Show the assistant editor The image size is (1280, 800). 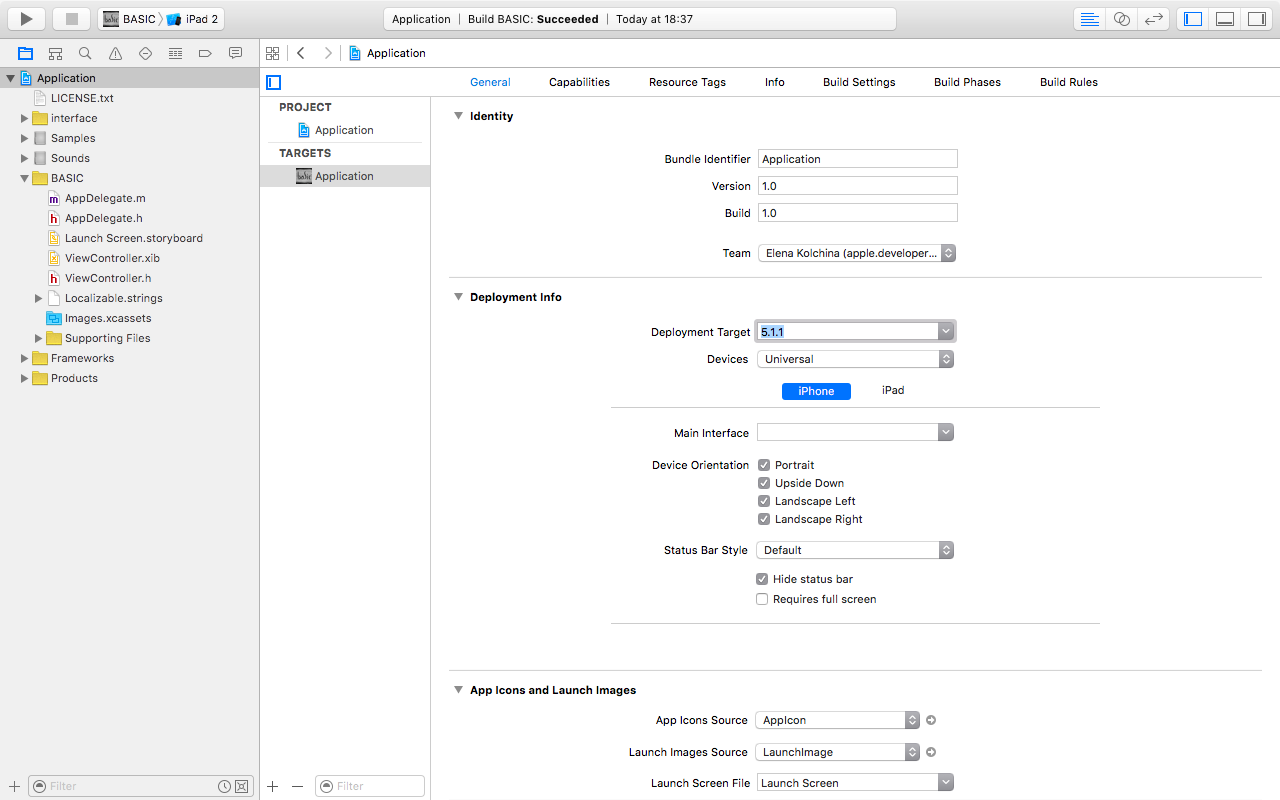(1122, 19)
